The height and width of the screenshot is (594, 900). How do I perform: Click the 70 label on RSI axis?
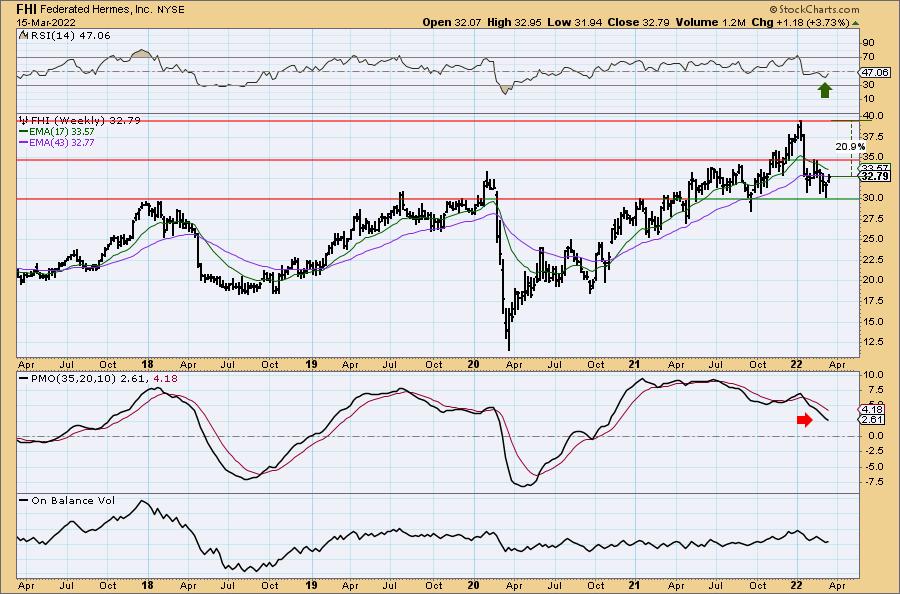click(x=868, y=57)
